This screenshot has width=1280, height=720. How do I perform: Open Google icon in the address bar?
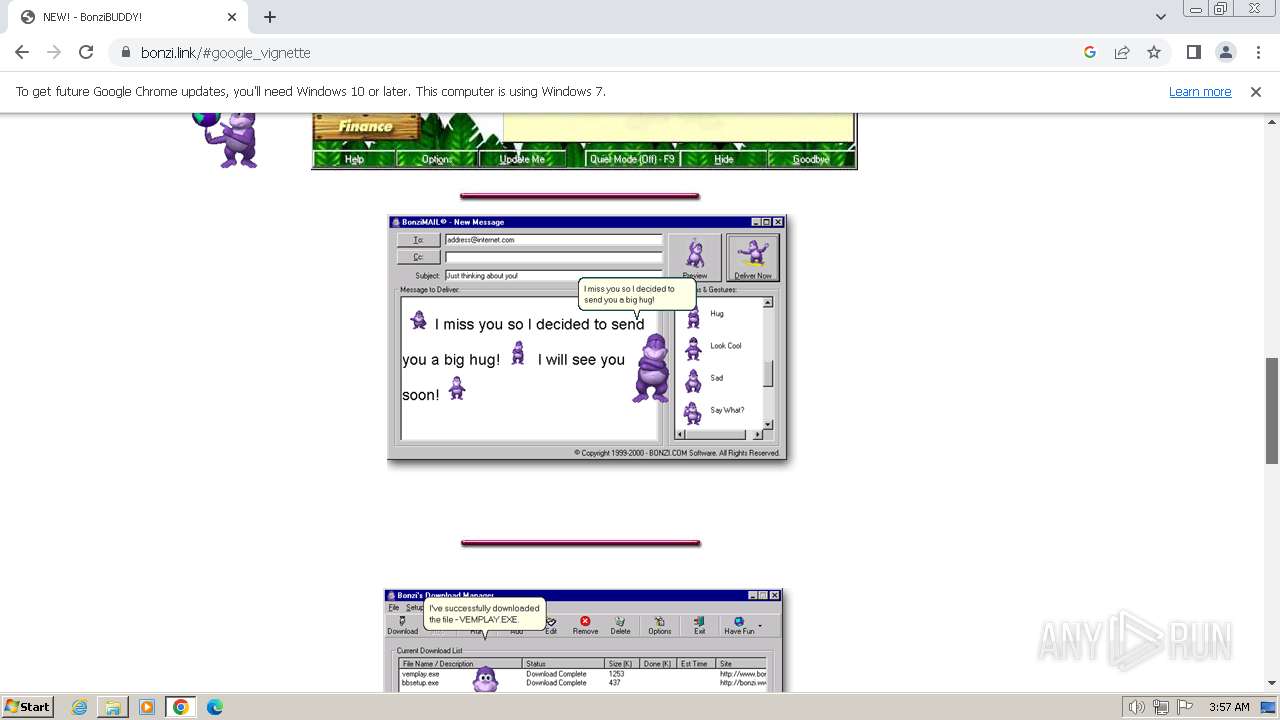tap(1090, 52)
